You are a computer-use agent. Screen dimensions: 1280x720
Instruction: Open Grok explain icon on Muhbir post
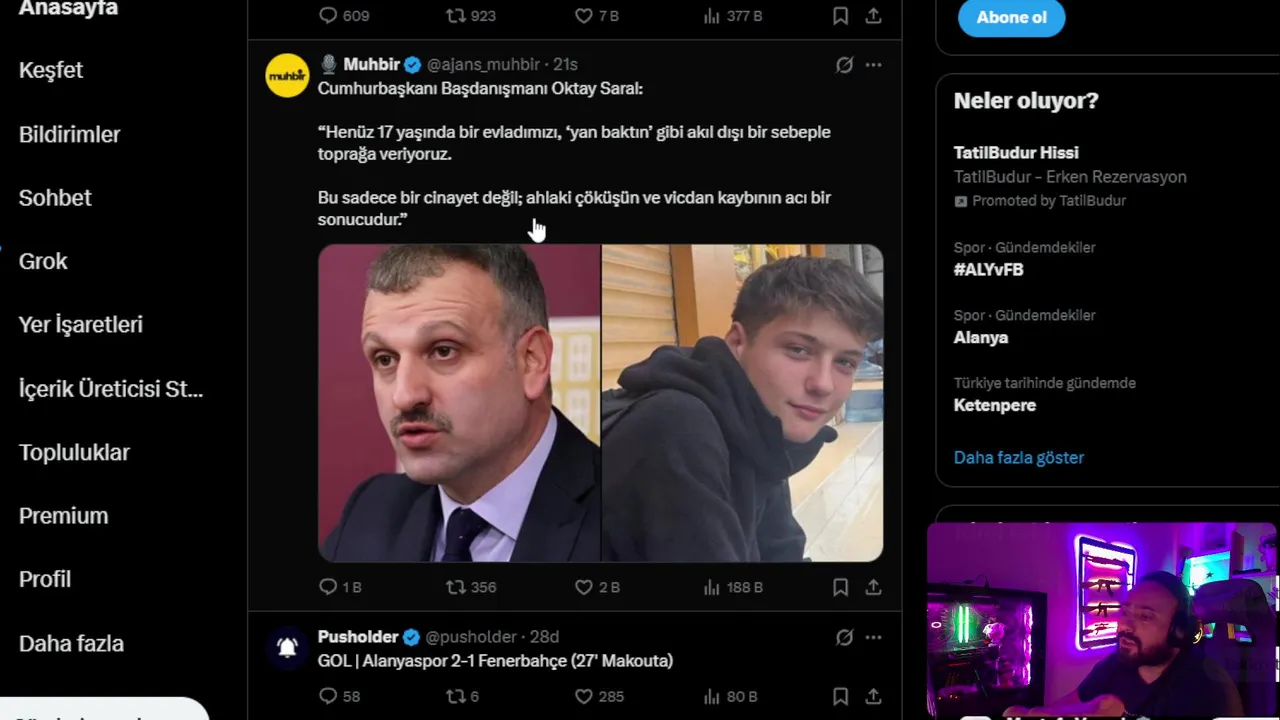click(845, 65)
